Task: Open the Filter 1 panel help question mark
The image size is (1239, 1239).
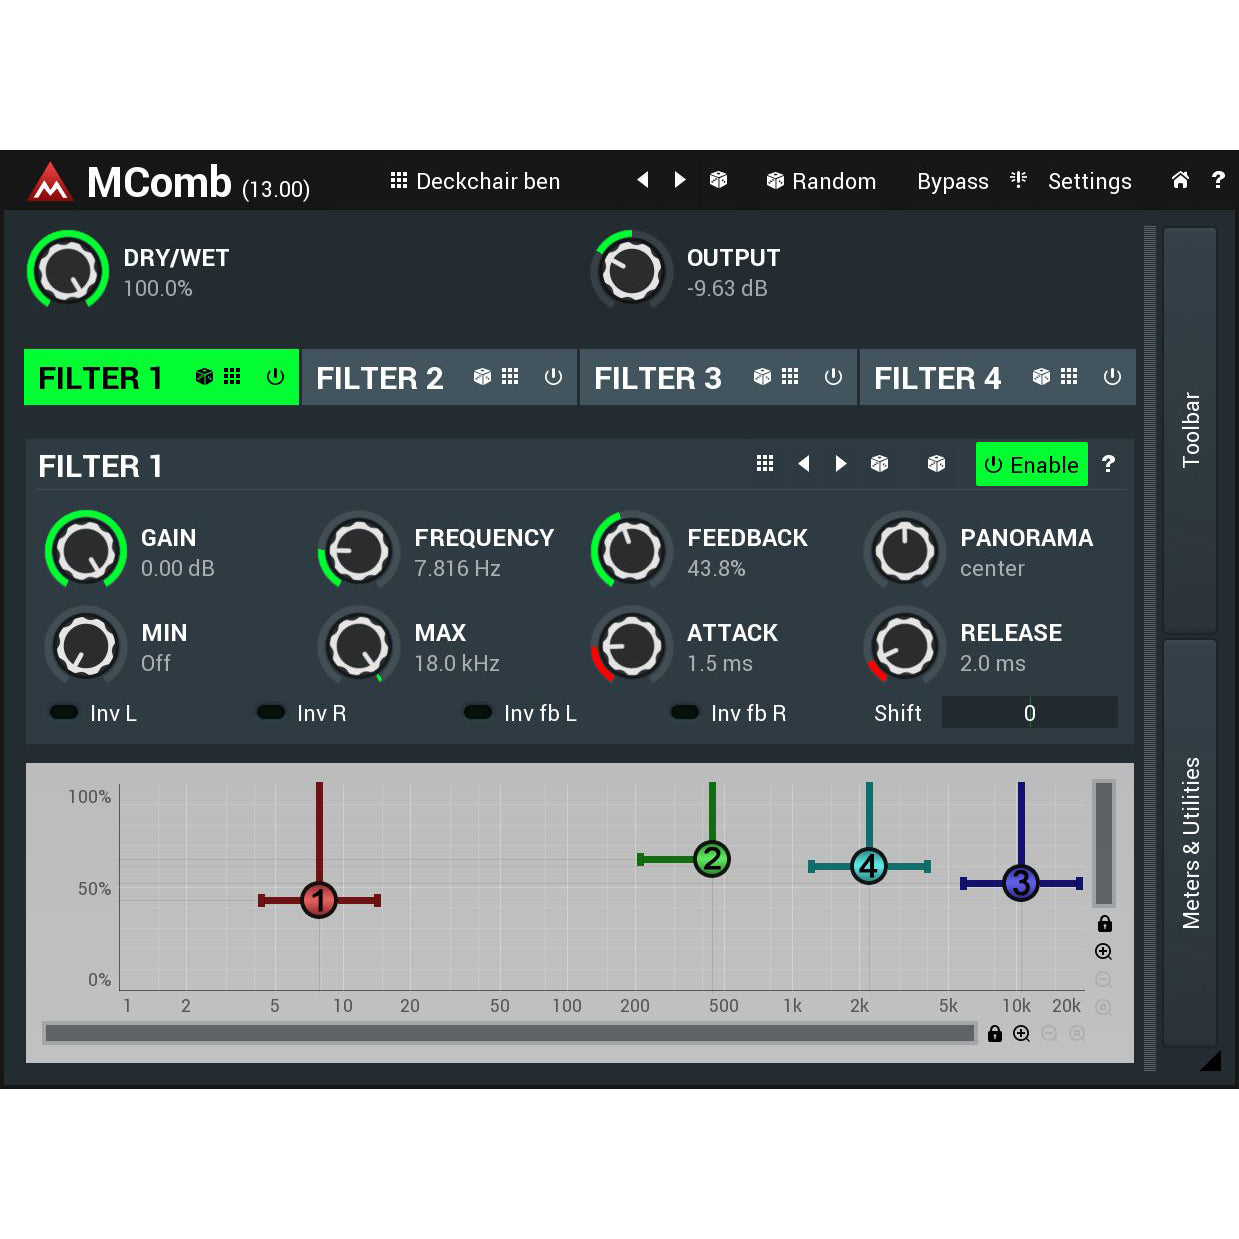Action: (x=1108, y=464)
